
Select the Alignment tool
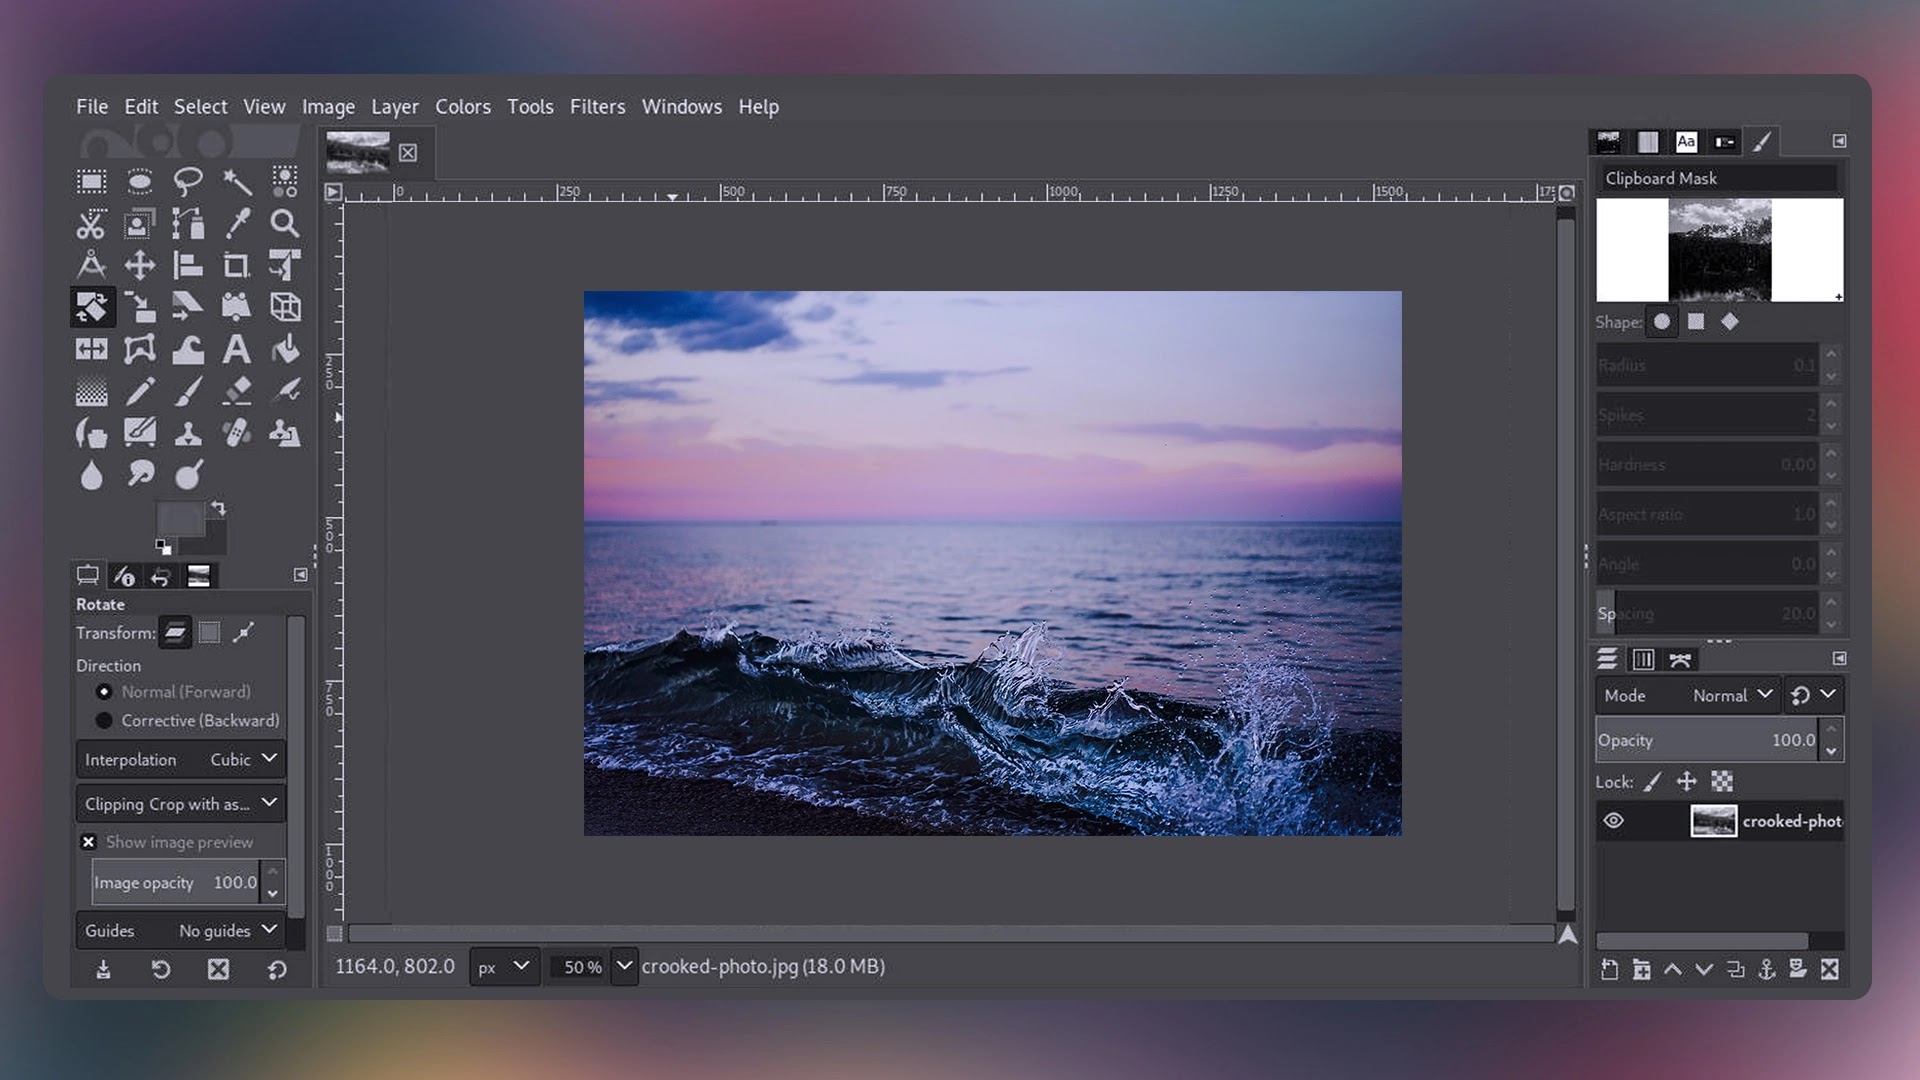click(x=188, y=265)
